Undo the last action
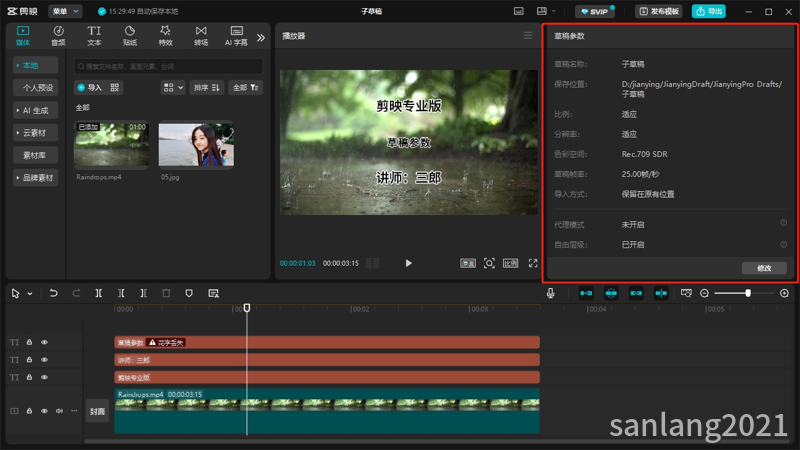This screenshot has width=800, height=450. click(x=53, y=293)
